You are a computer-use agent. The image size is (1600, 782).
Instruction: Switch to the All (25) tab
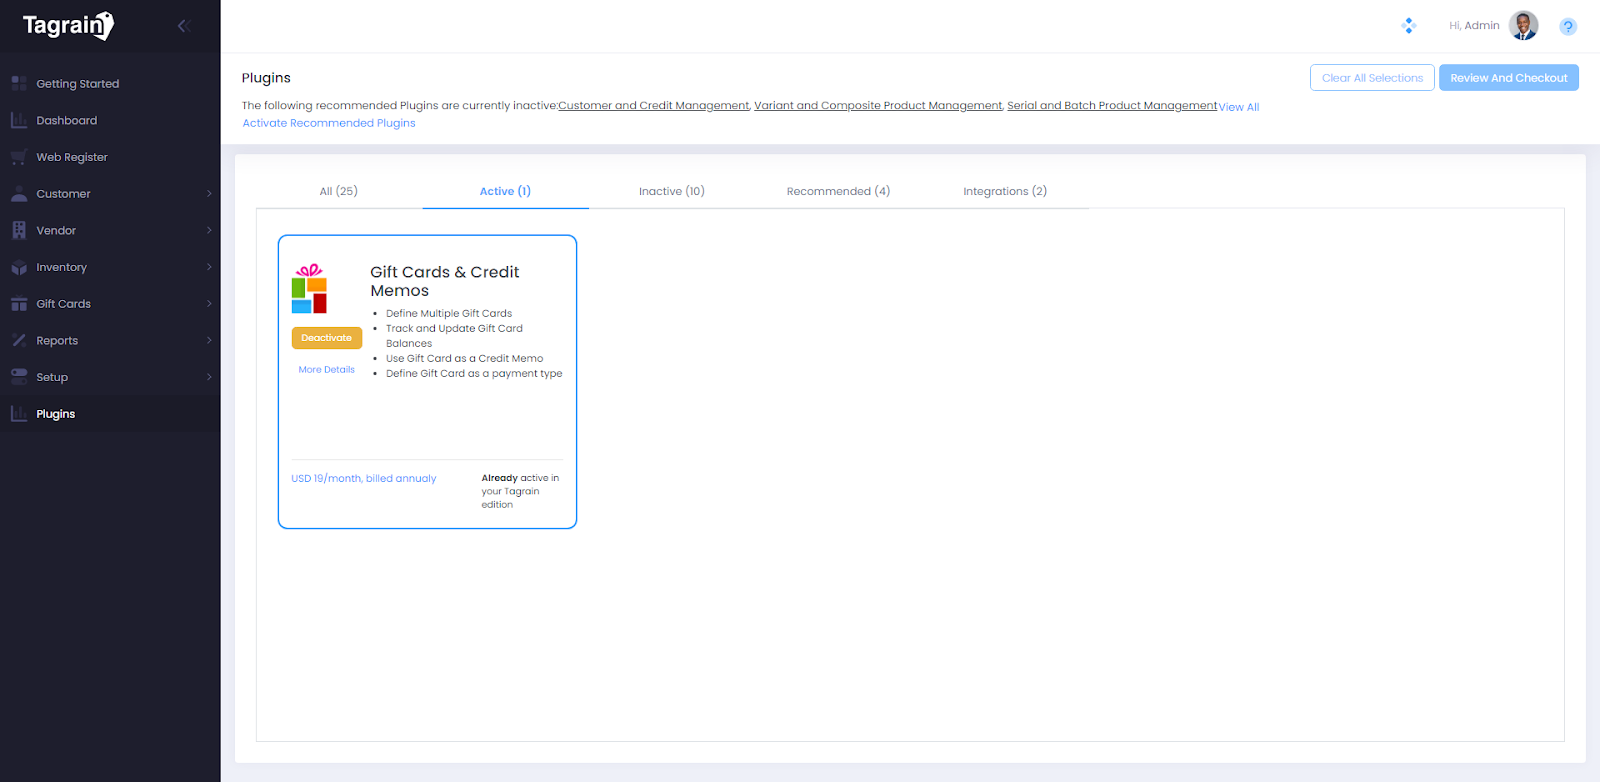click(339, 191)
